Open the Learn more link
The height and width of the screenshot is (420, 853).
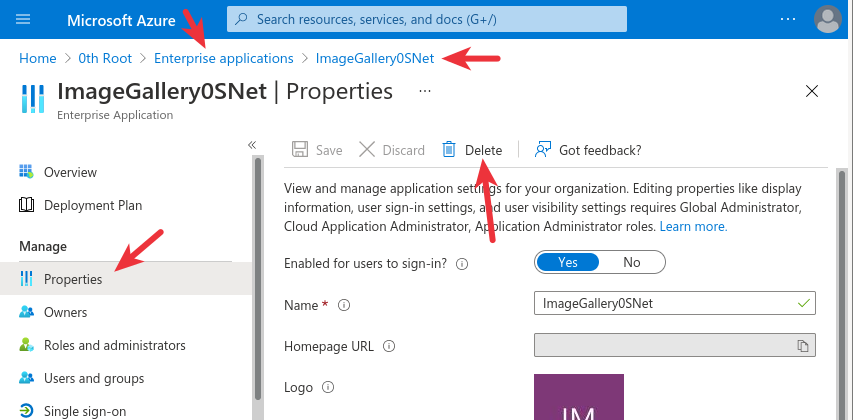(x=693, y=227)
